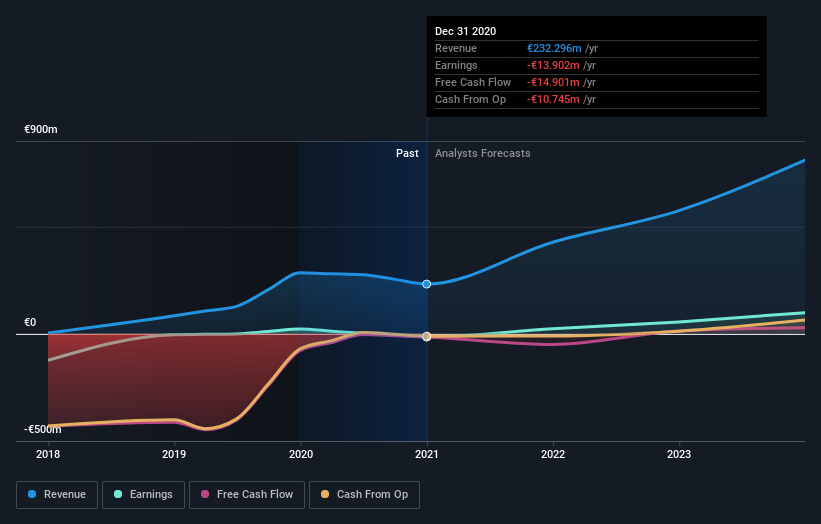Click the Analysts Forecasts label
The height and width of the screenshot is (524, 821).
(483, 153)
